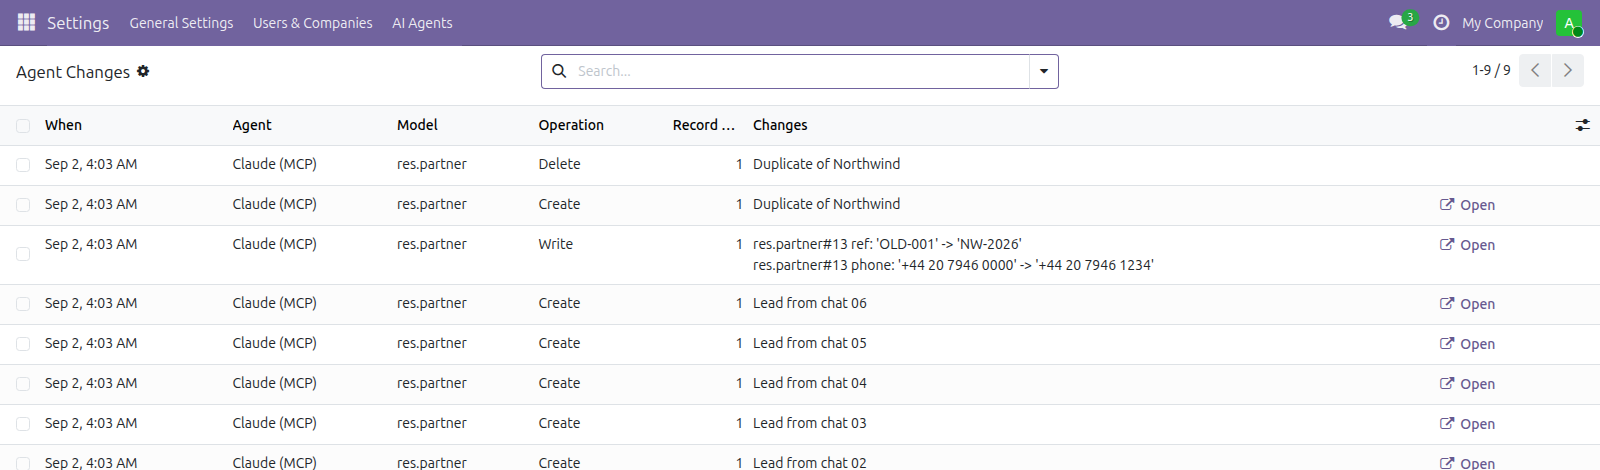Viewport: 1600px width, 470px height.
Task: Click Duplicate of Northwind in Delete row
Action: pyautogui.click(x=826, y=164)
